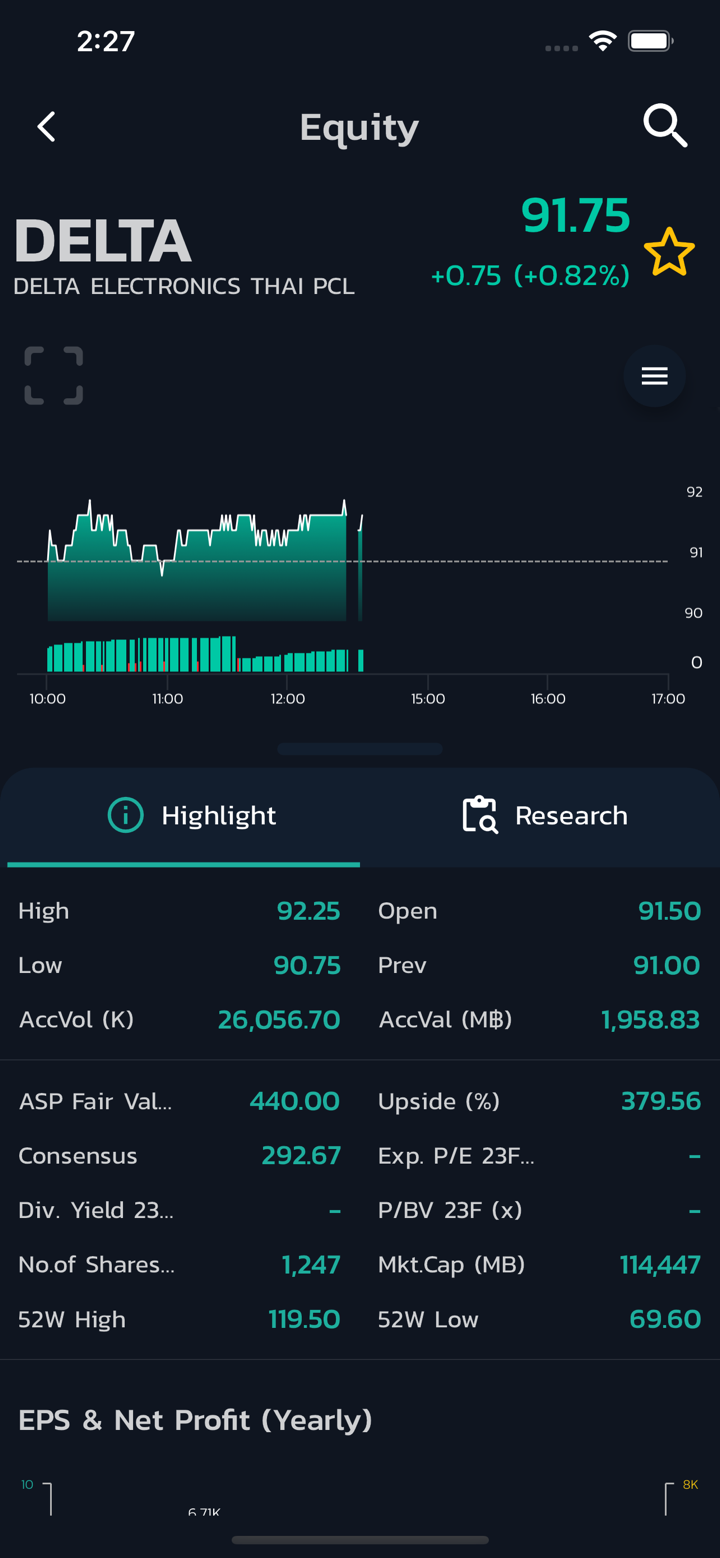Open the chart hamburger menu
Screen dimensions: 720x1558
click(x=654, y=376)
